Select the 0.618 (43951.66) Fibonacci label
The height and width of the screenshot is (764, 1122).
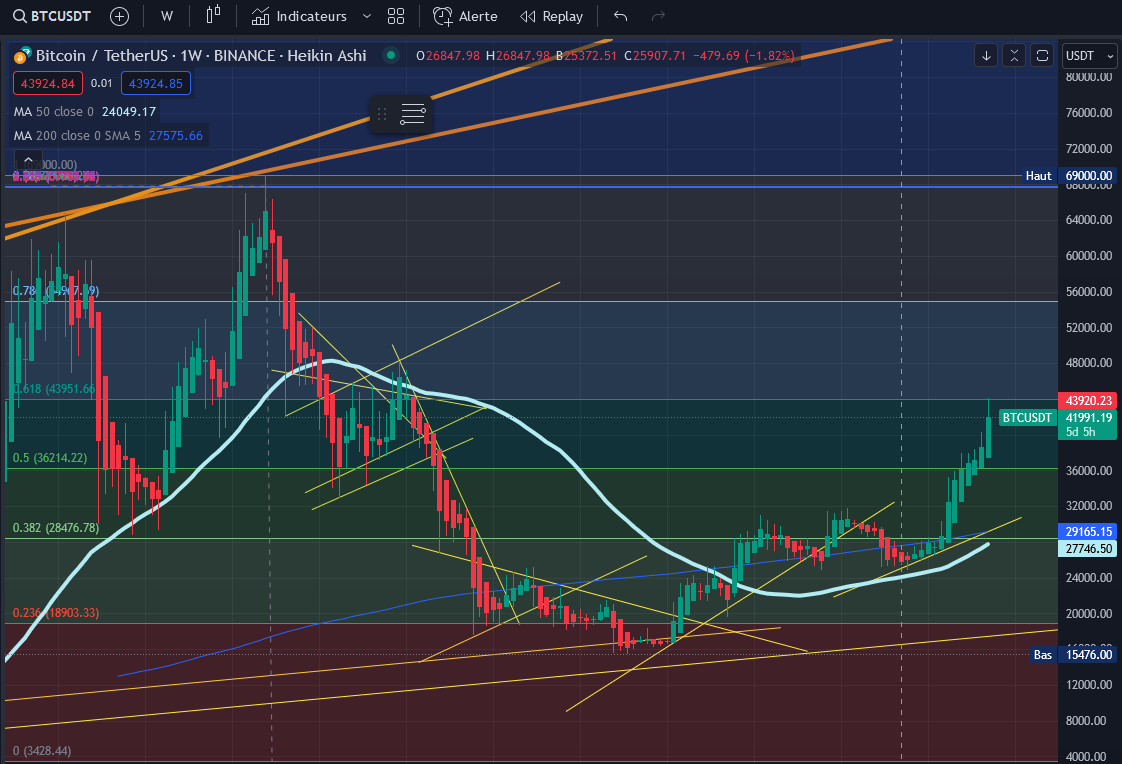tap(54, 388)
